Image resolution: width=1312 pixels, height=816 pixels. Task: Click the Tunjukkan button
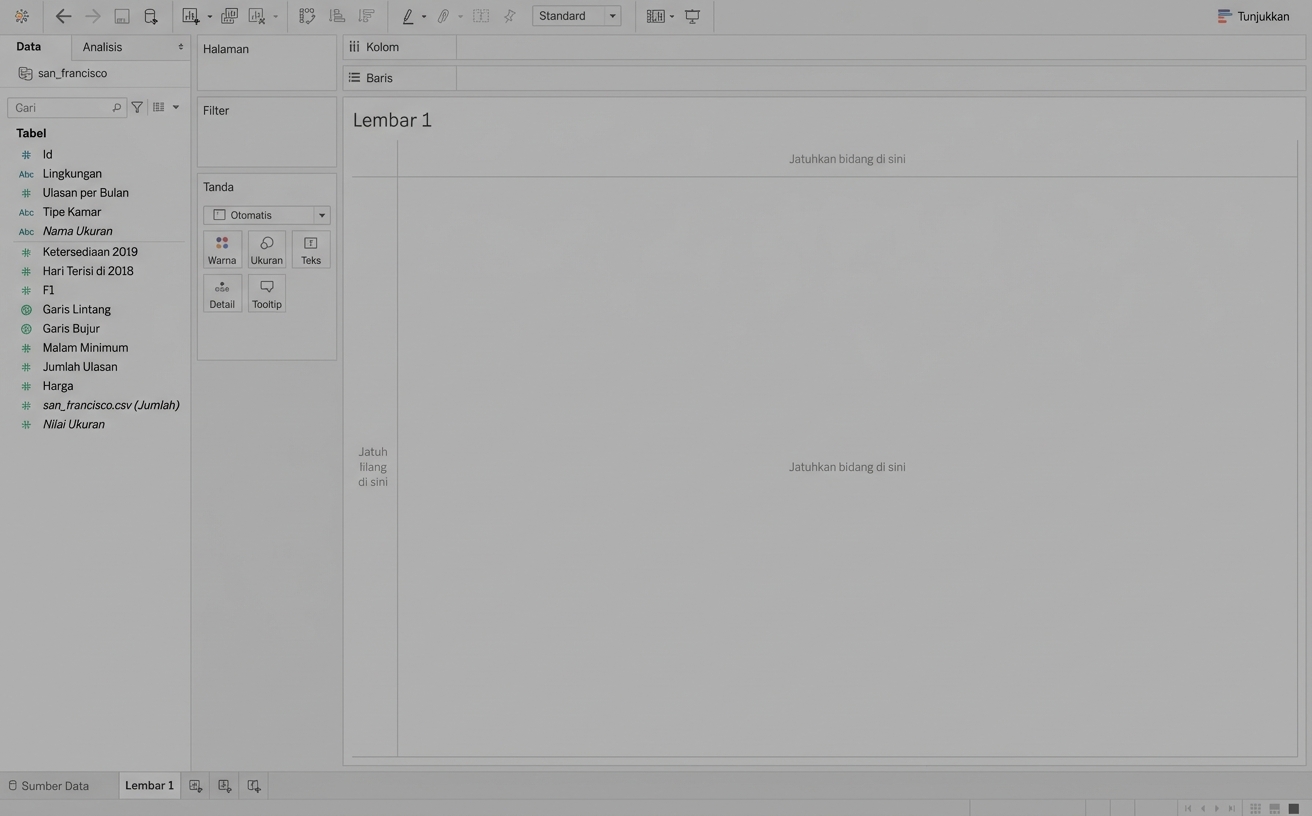[1253, 16]
